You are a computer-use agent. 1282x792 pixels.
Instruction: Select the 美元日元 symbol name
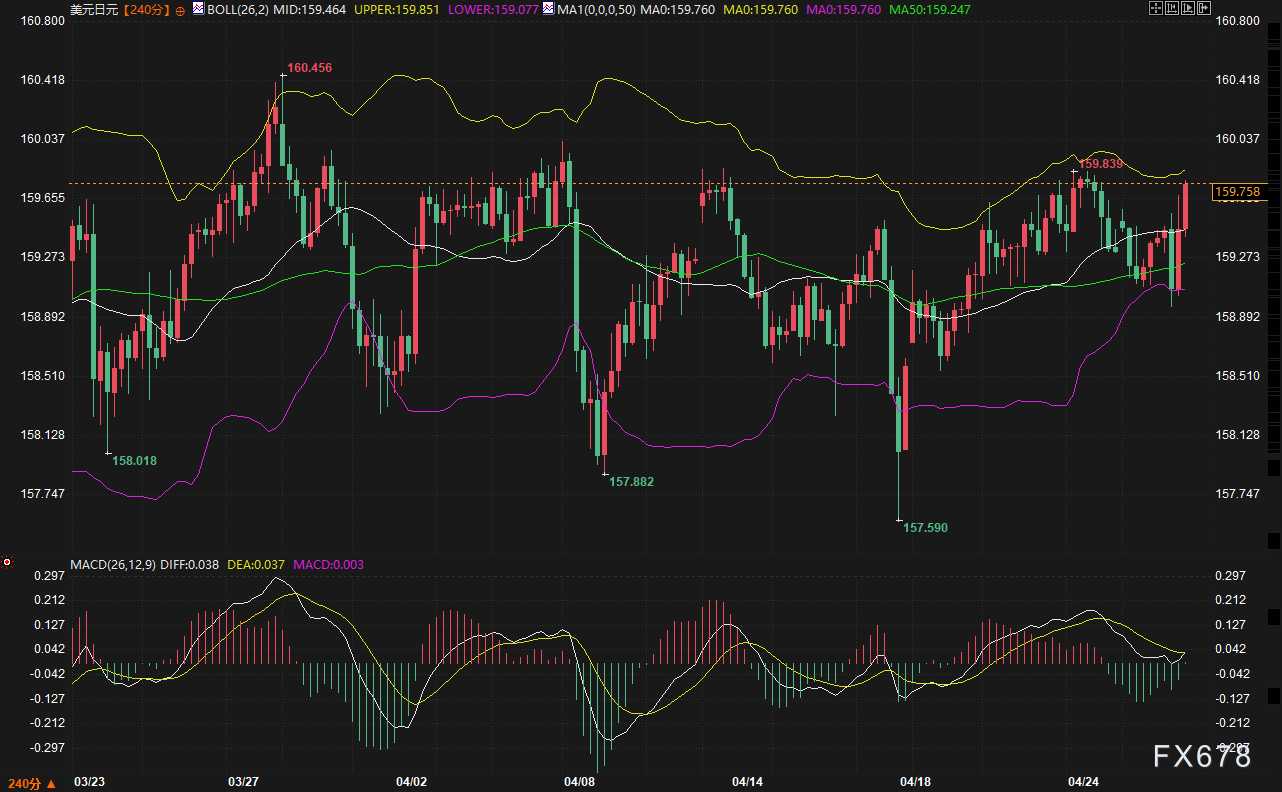click(94, 10)
